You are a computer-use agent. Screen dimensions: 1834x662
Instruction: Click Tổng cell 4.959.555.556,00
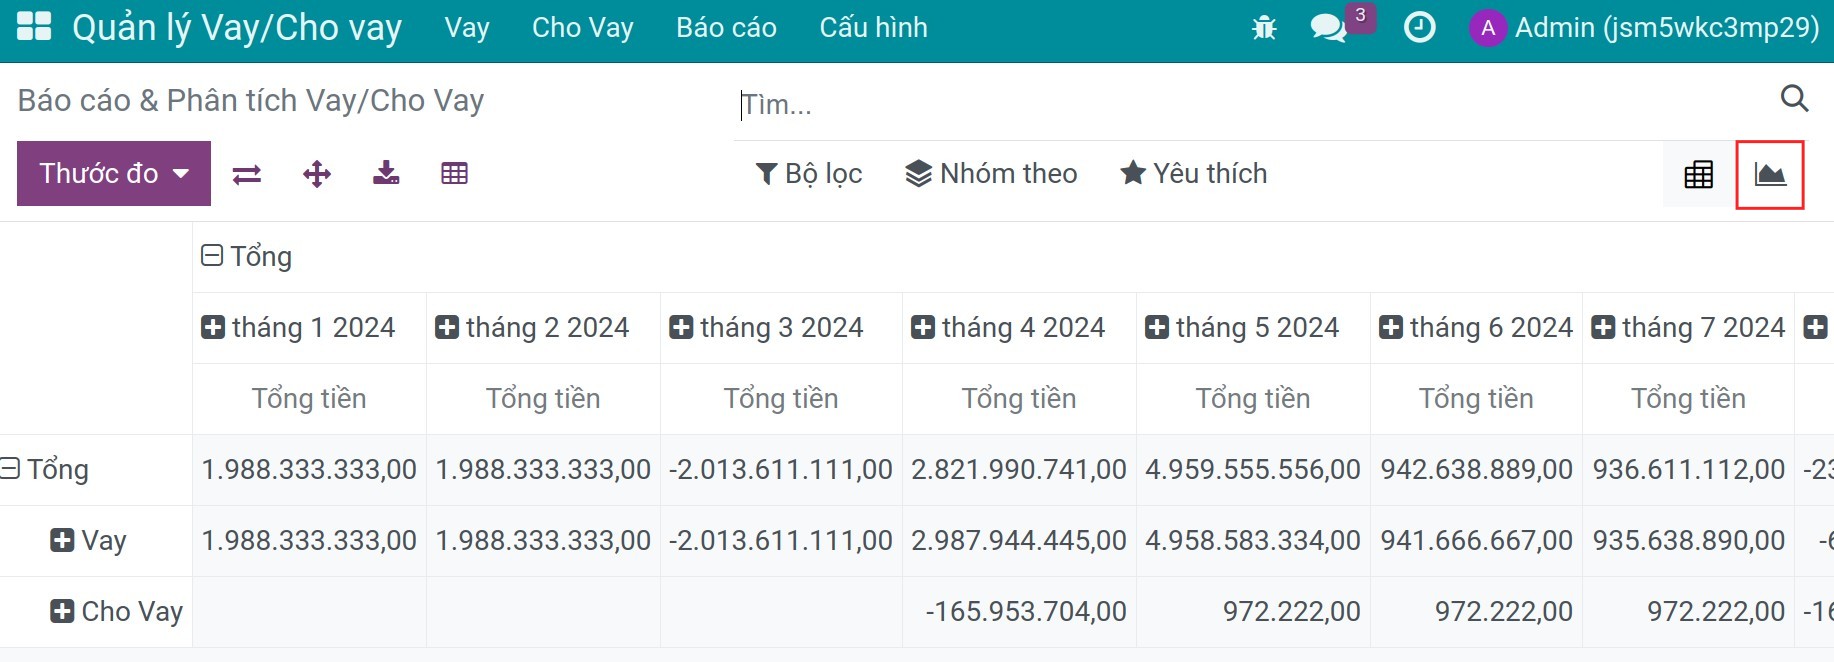tap(1253, 469)
